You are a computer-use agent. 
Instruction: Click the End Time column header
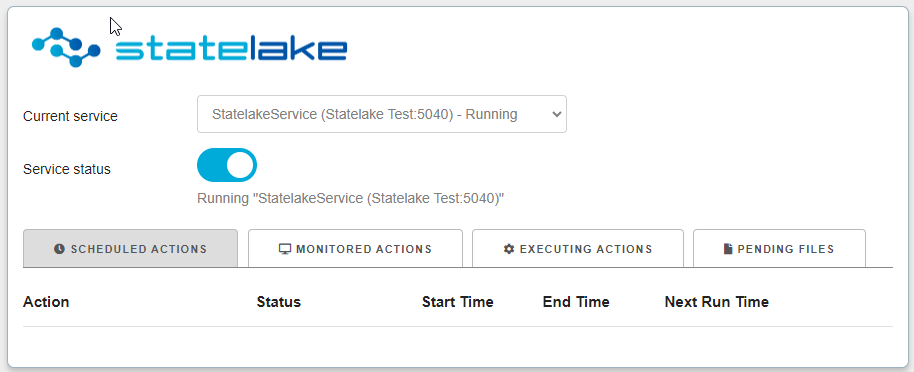click(576, 302)
